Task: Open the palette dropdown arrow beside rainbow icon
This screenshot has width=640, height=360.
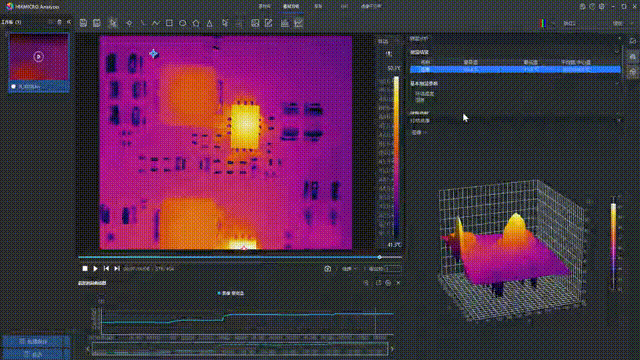Action: click(552, 24)
